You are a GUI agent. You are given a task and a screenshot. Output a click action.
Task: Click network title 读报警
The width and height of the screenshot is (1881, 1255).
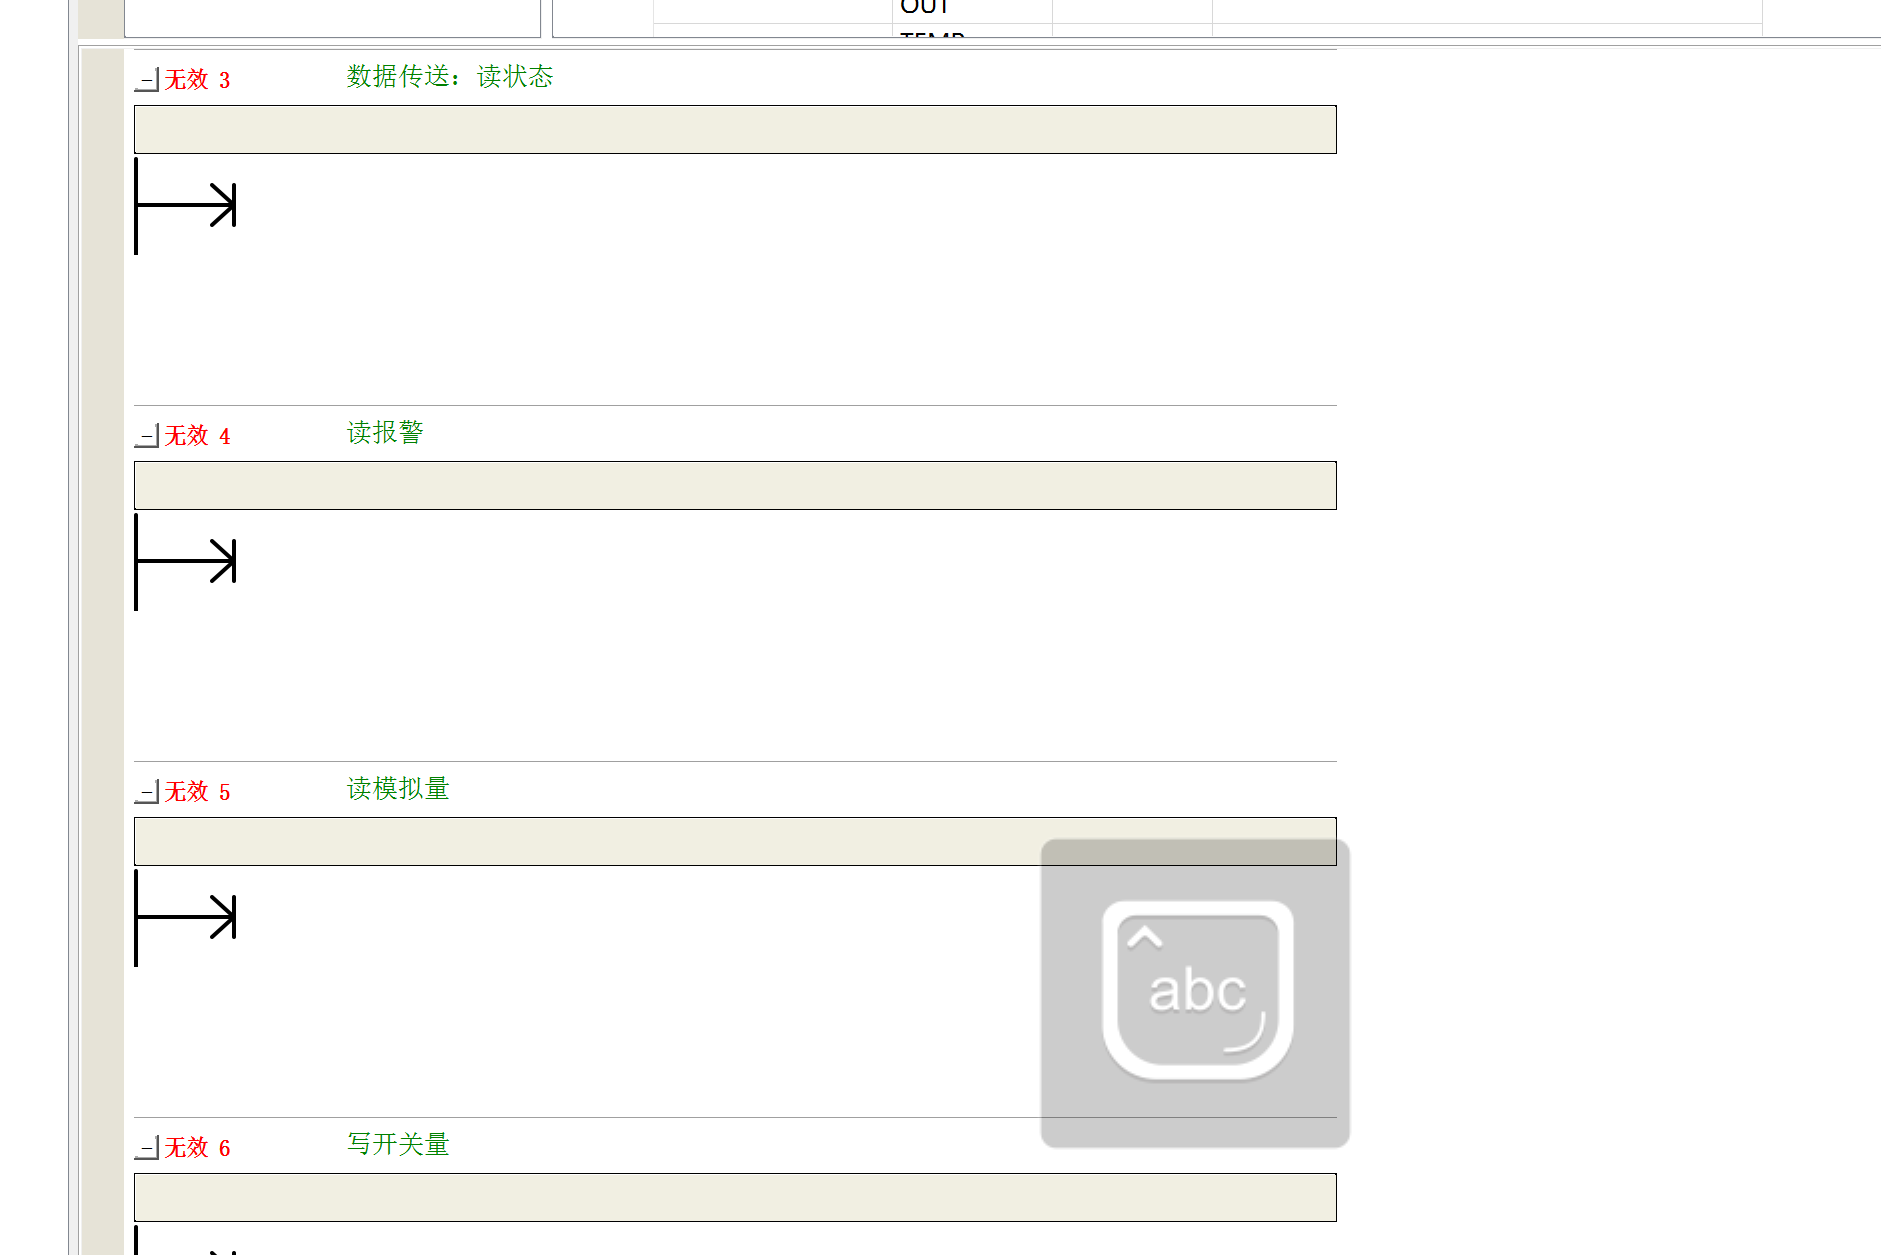click(x=385, y=433)
